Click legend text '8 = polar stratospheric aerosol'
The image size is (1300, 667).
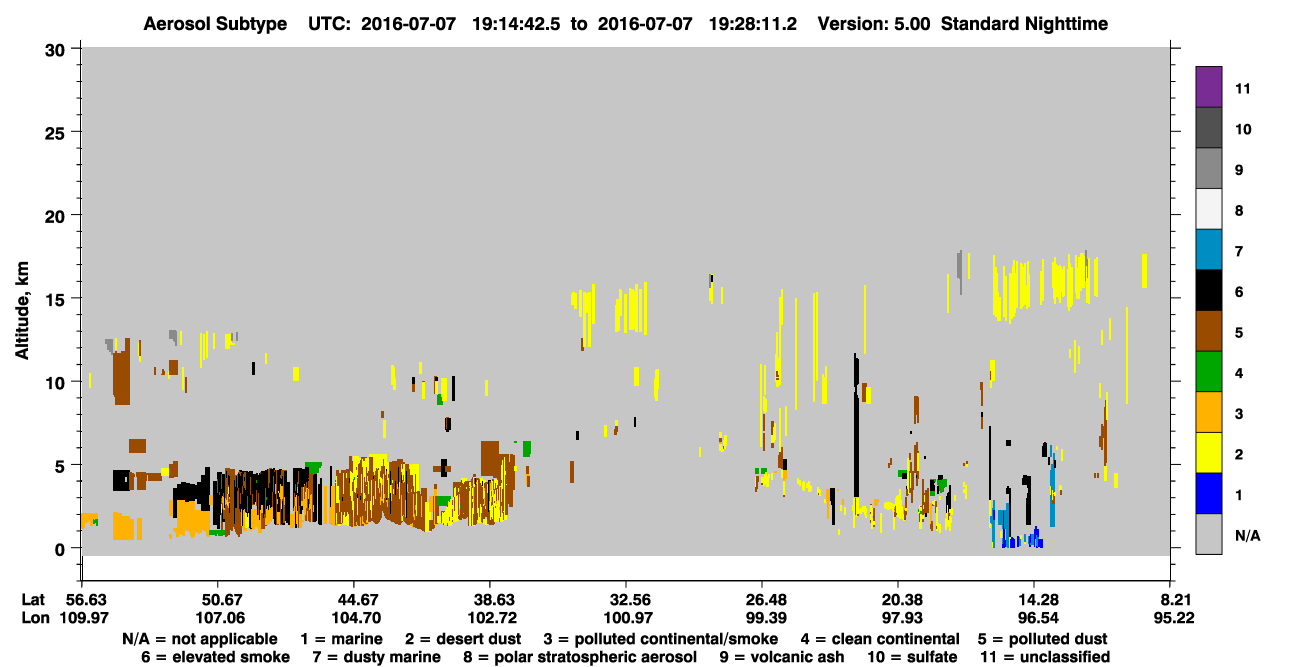click(580, 657)
